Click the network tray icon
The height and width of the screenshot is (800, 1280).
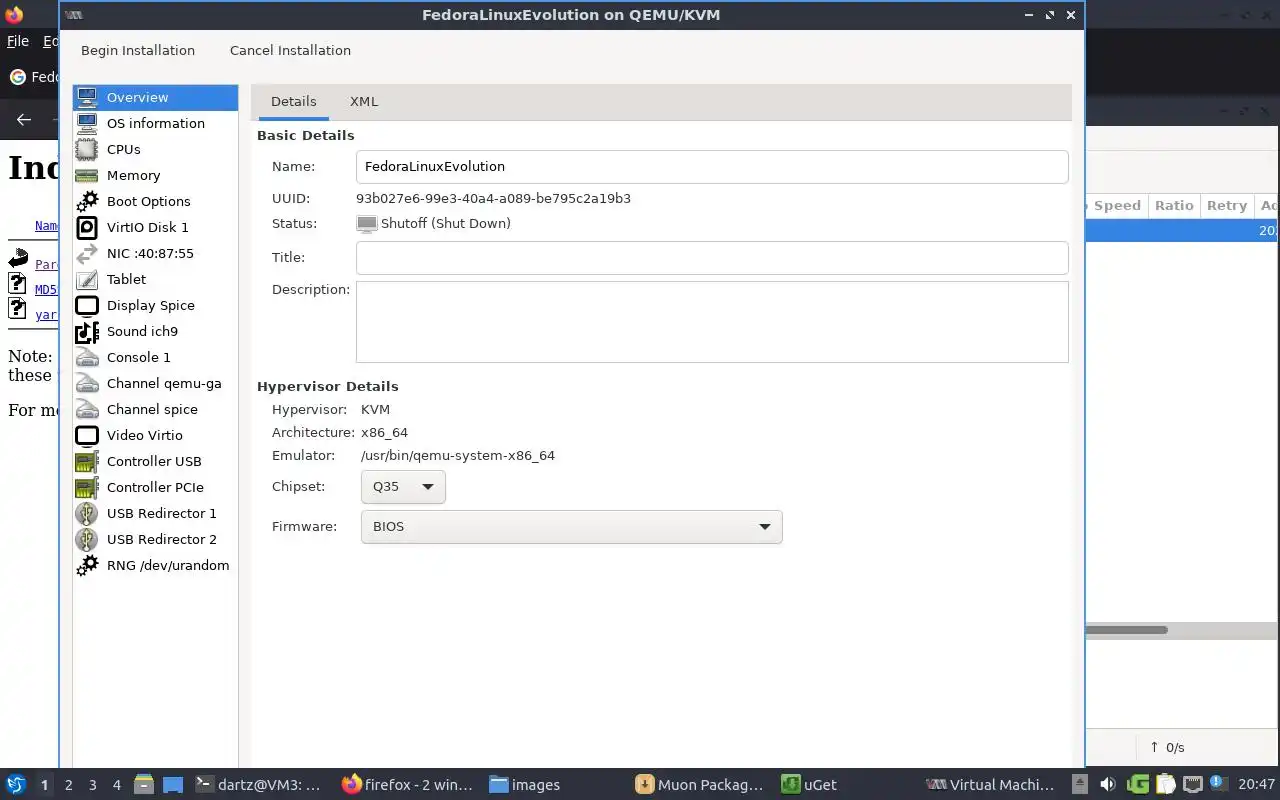pos(1192,784)
